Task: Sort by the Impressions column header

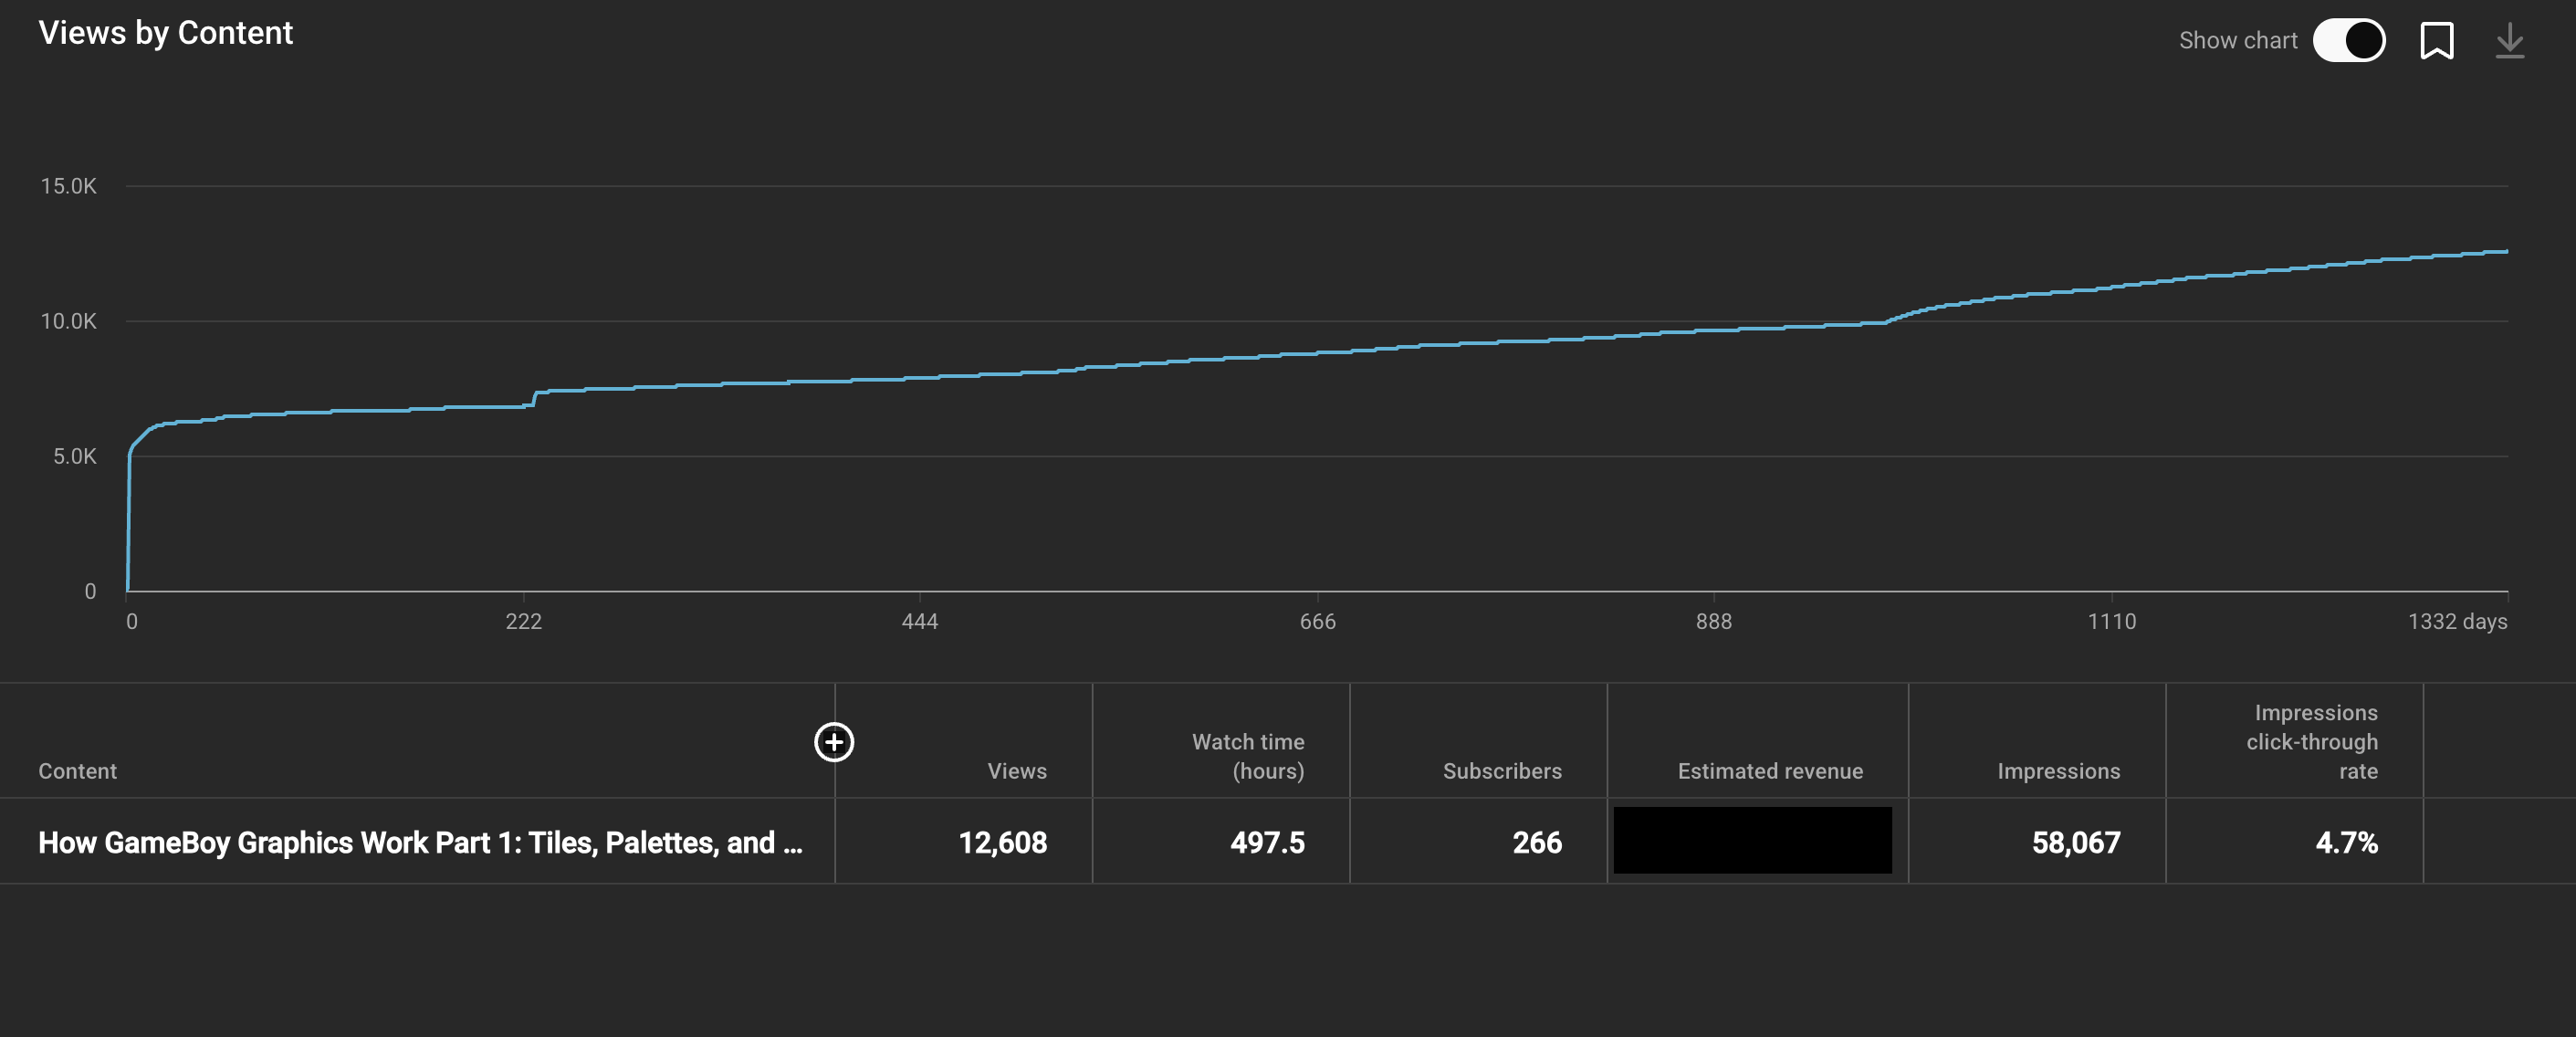Action: [x=2058, y=771]
